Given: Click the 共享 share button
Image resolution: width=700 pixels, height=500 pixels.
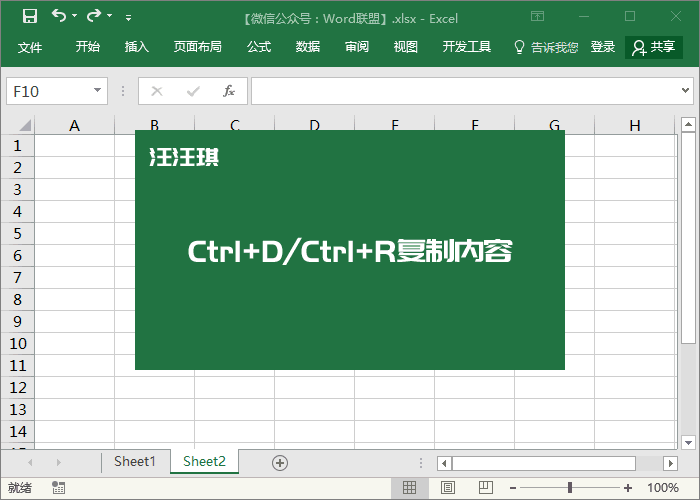Looking at the screenshot, I should click(654, 47).
